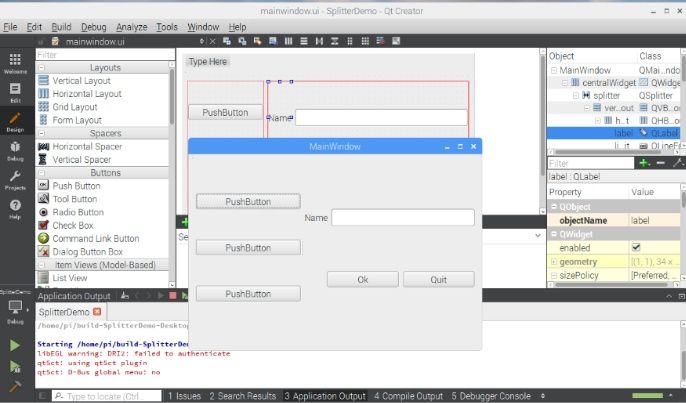Screen dimensions: 686x403
Task: Open 5 Debugger Console pane
Action: coord(491,396)
